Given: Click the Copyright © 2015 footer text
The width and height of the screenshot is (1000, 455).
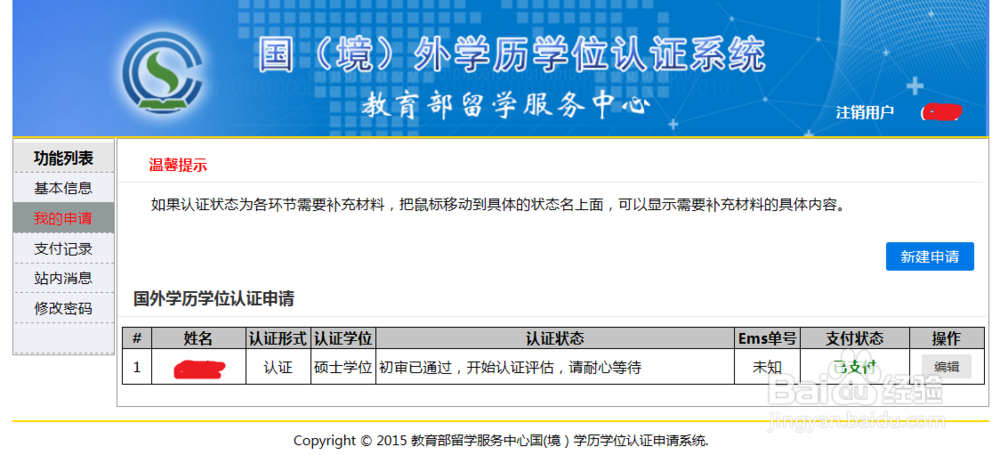Looking at the screenshot, I should (501, 440).
